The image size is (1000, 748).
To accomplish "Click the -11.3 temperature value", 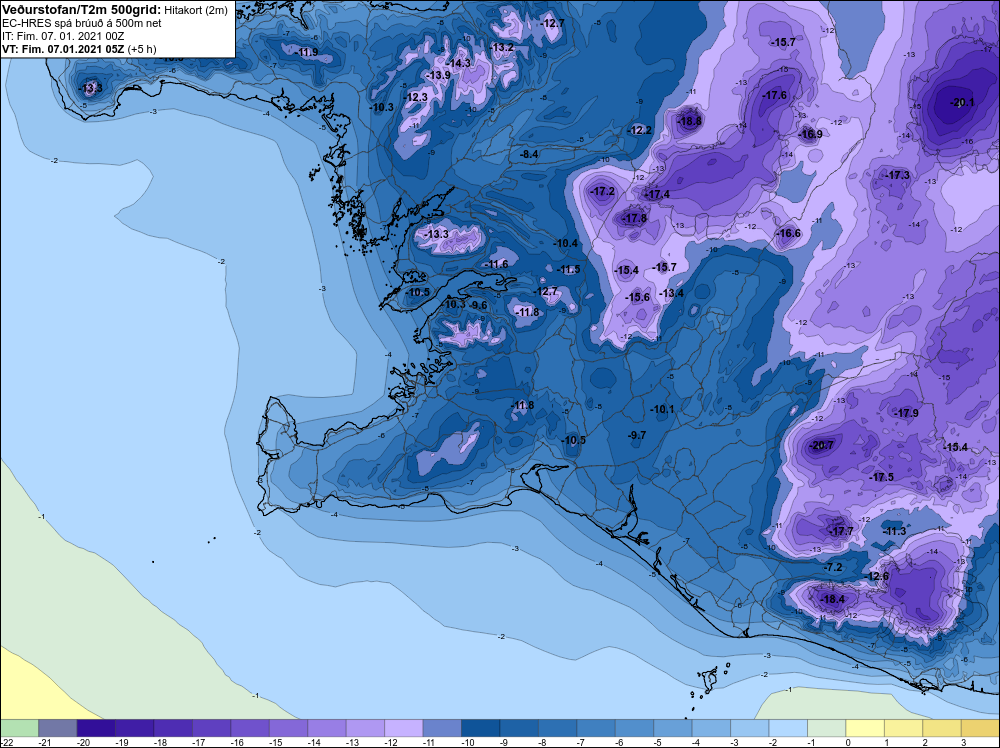I will [895, 531].
